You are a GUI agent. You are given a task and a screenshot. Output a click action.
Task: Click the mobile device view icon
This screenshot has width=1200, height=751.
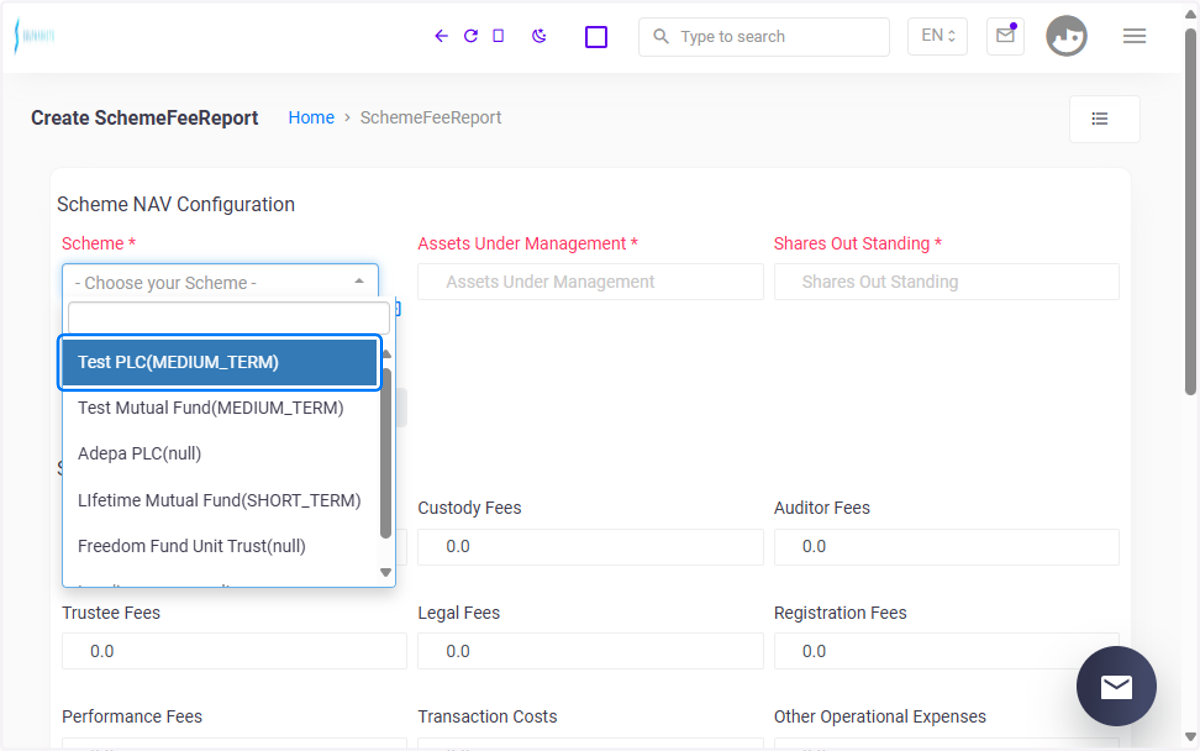click(x=498, y=36)
